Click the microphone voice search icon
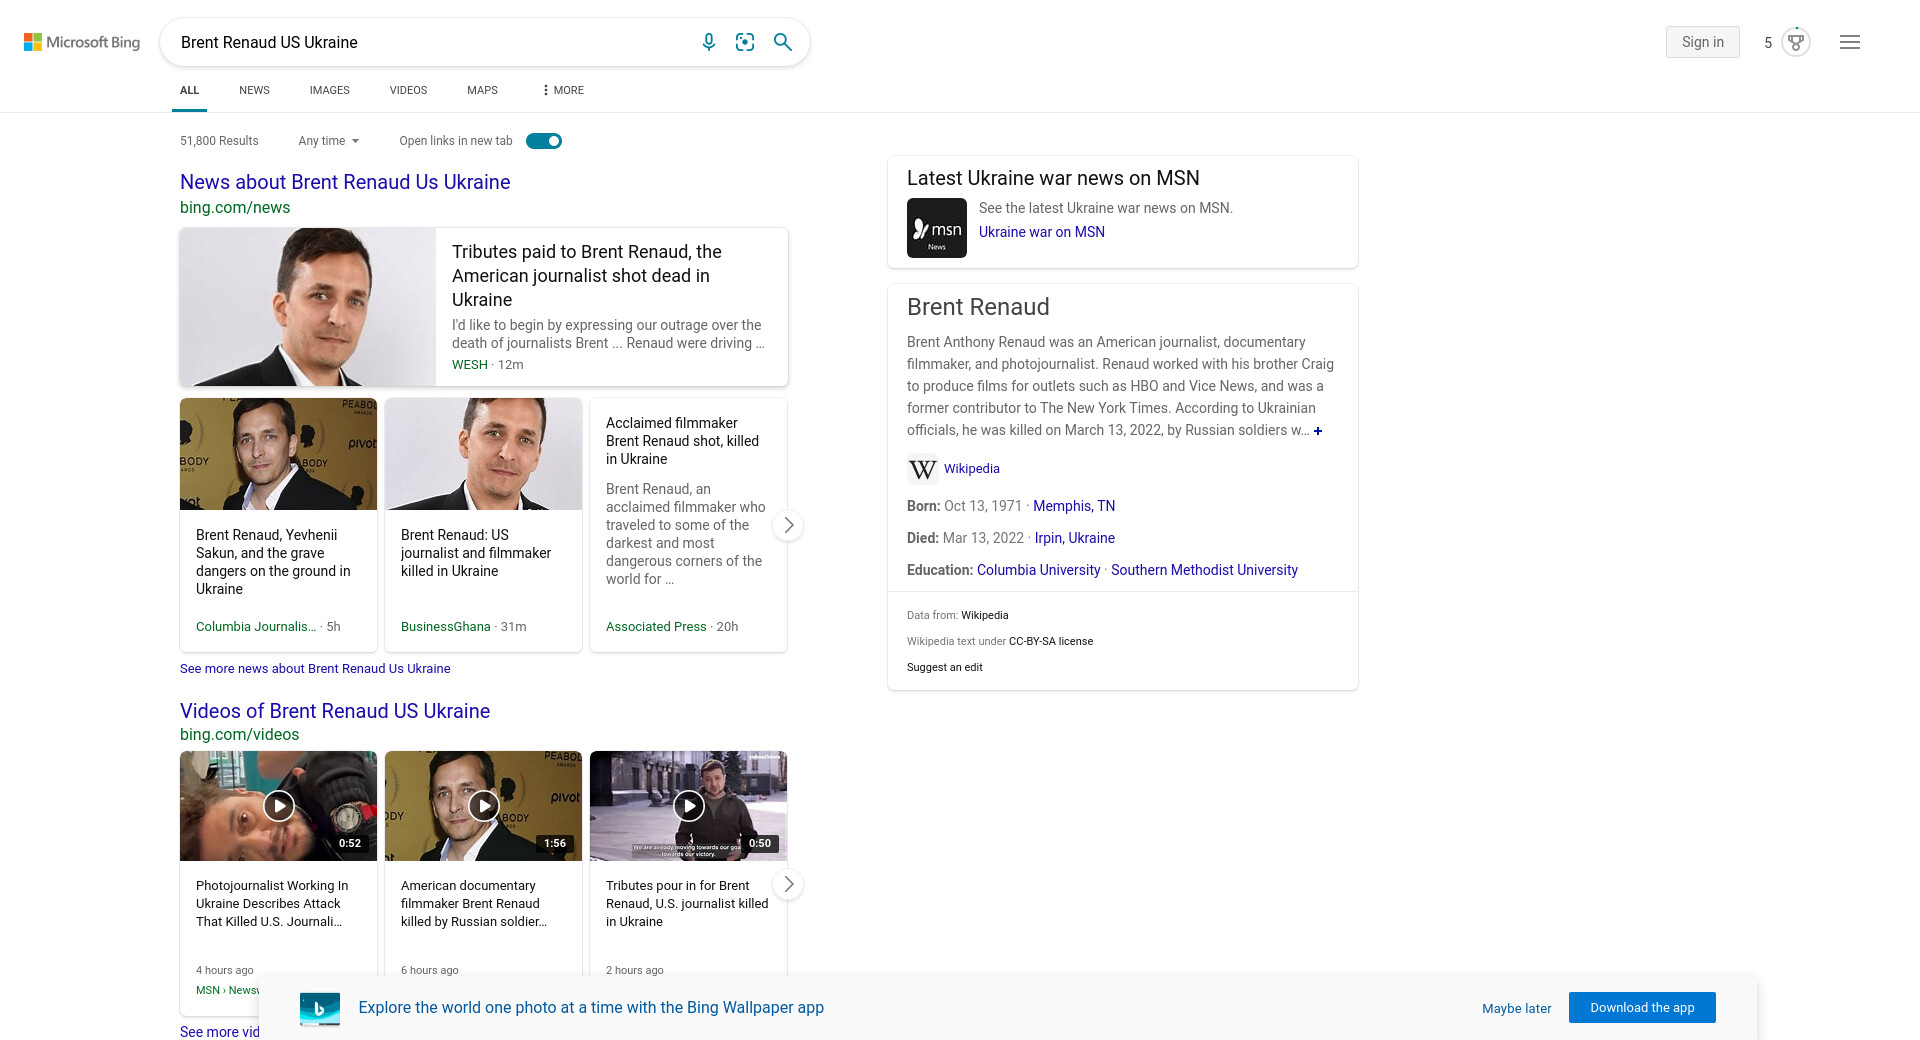 coord(708,42)
